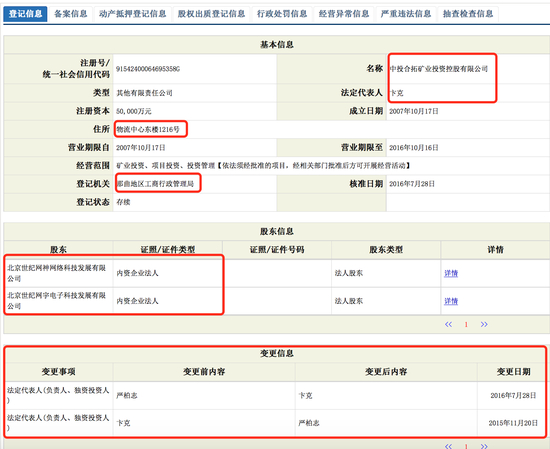Image resolution: width=550 pixels, height=449 pixels.
Task: Click the 变更后内容 column header
Action: pyautogui.click(x=386, y=372)
